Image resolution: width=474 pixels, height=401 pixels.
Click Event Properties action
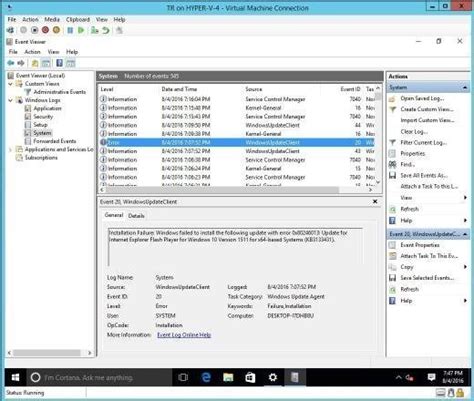420,245
